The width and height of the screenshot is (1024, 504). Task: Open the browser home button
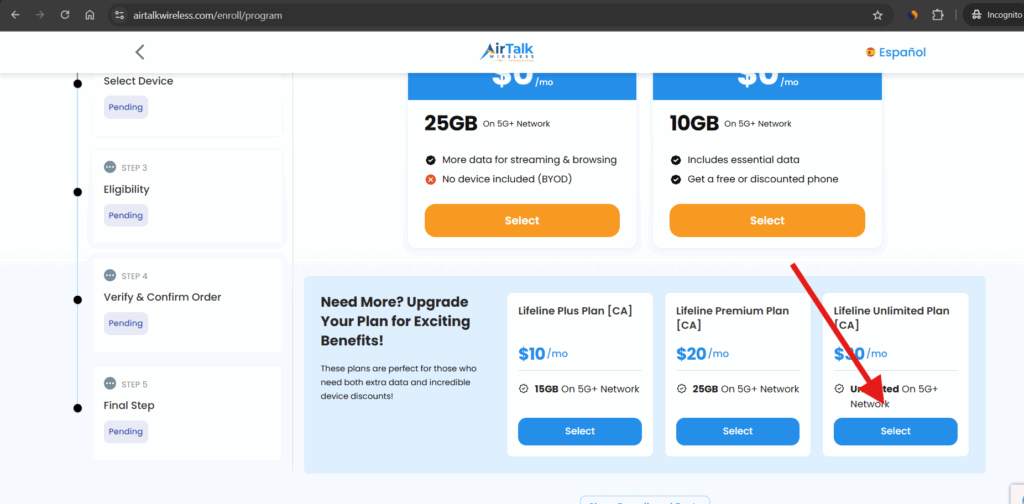pyautogui.click(x=90, y=15)
